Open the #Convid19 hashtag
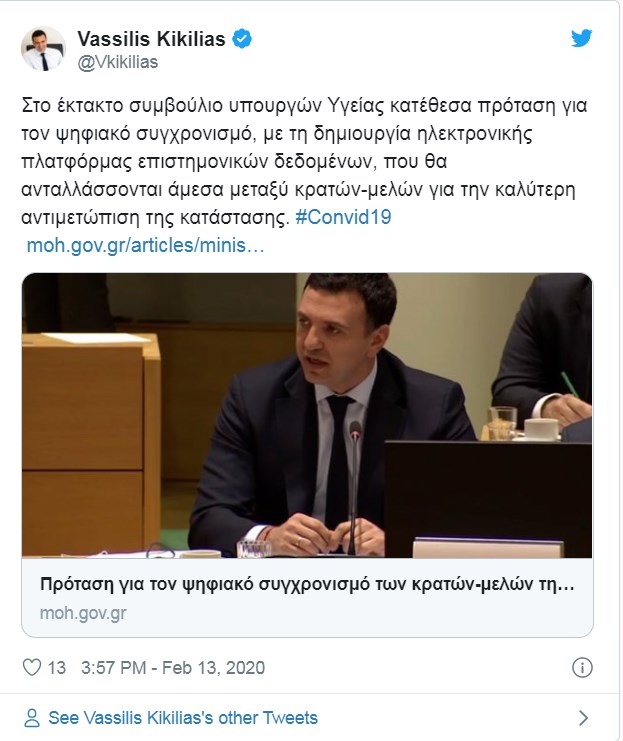 pyautogui.click(x=343, y=217)
